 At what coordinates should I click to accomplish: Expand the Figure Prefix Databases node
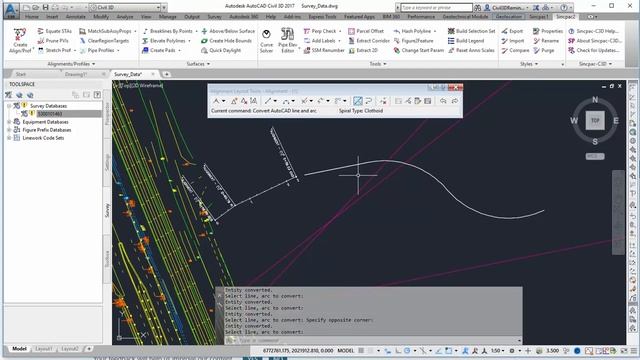point(9,130)
